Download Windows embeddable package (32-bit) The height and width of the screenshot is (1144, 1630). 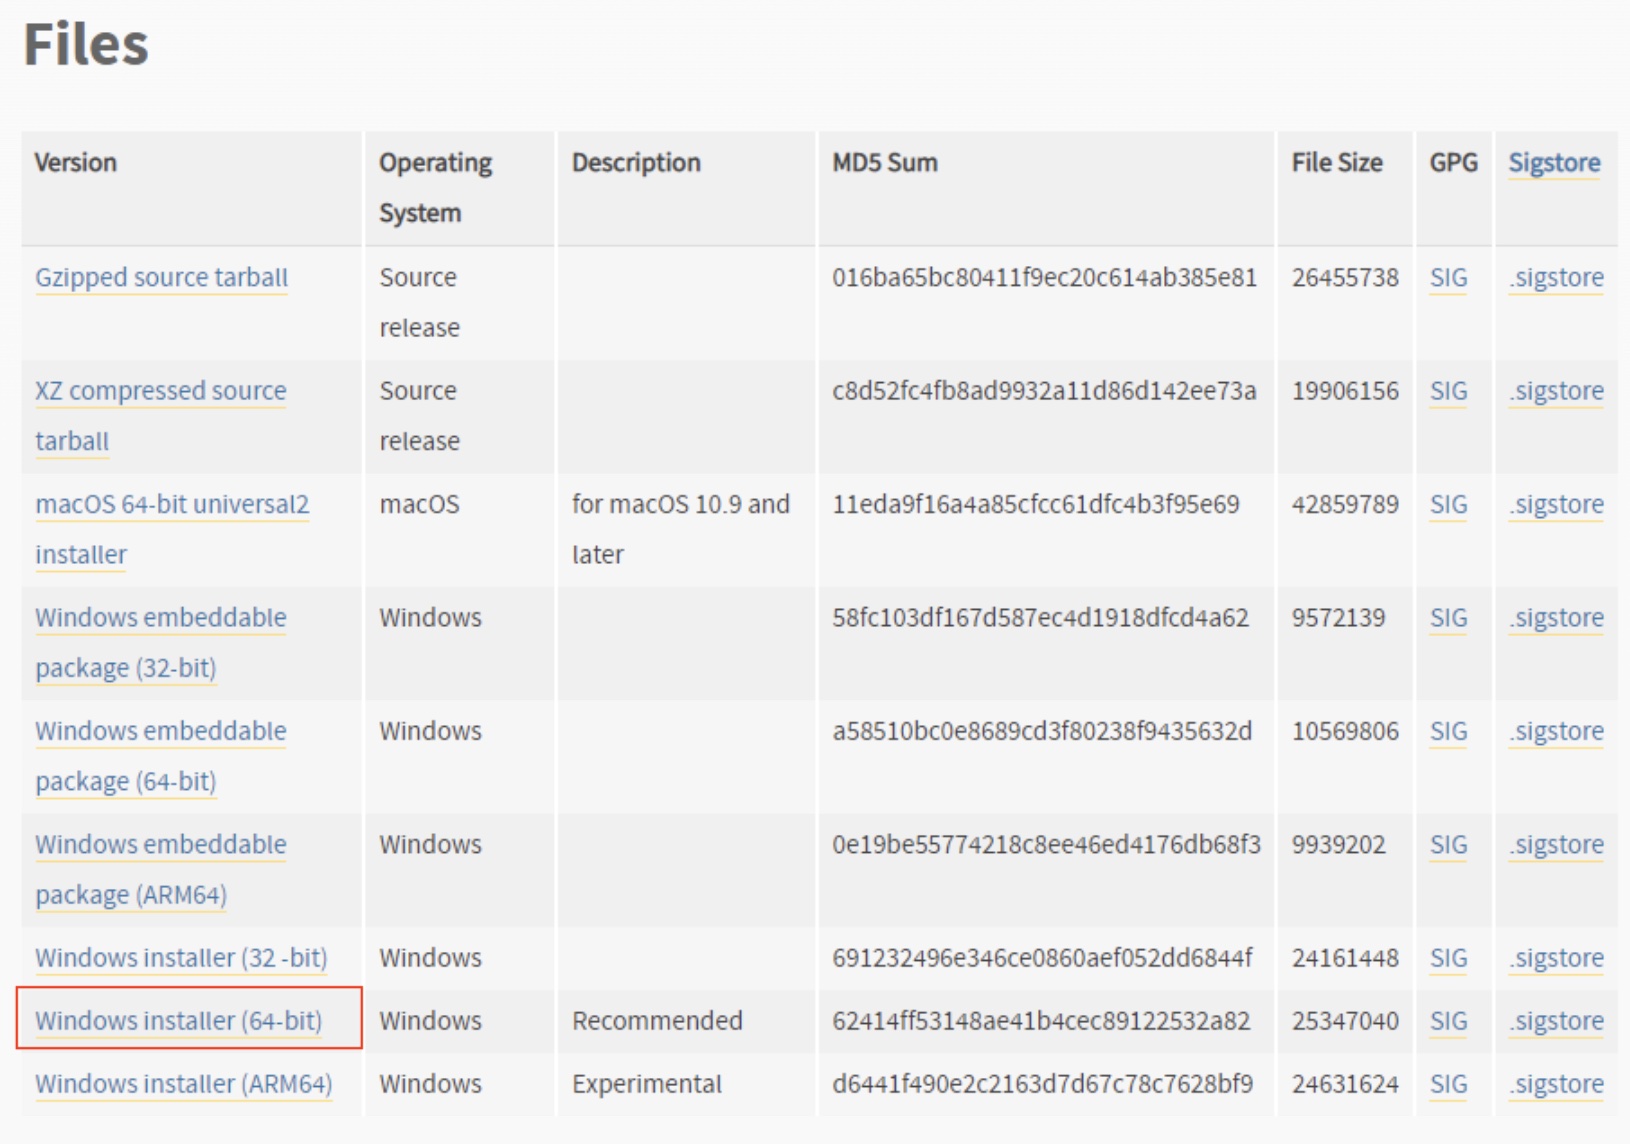tap(160, 643)
